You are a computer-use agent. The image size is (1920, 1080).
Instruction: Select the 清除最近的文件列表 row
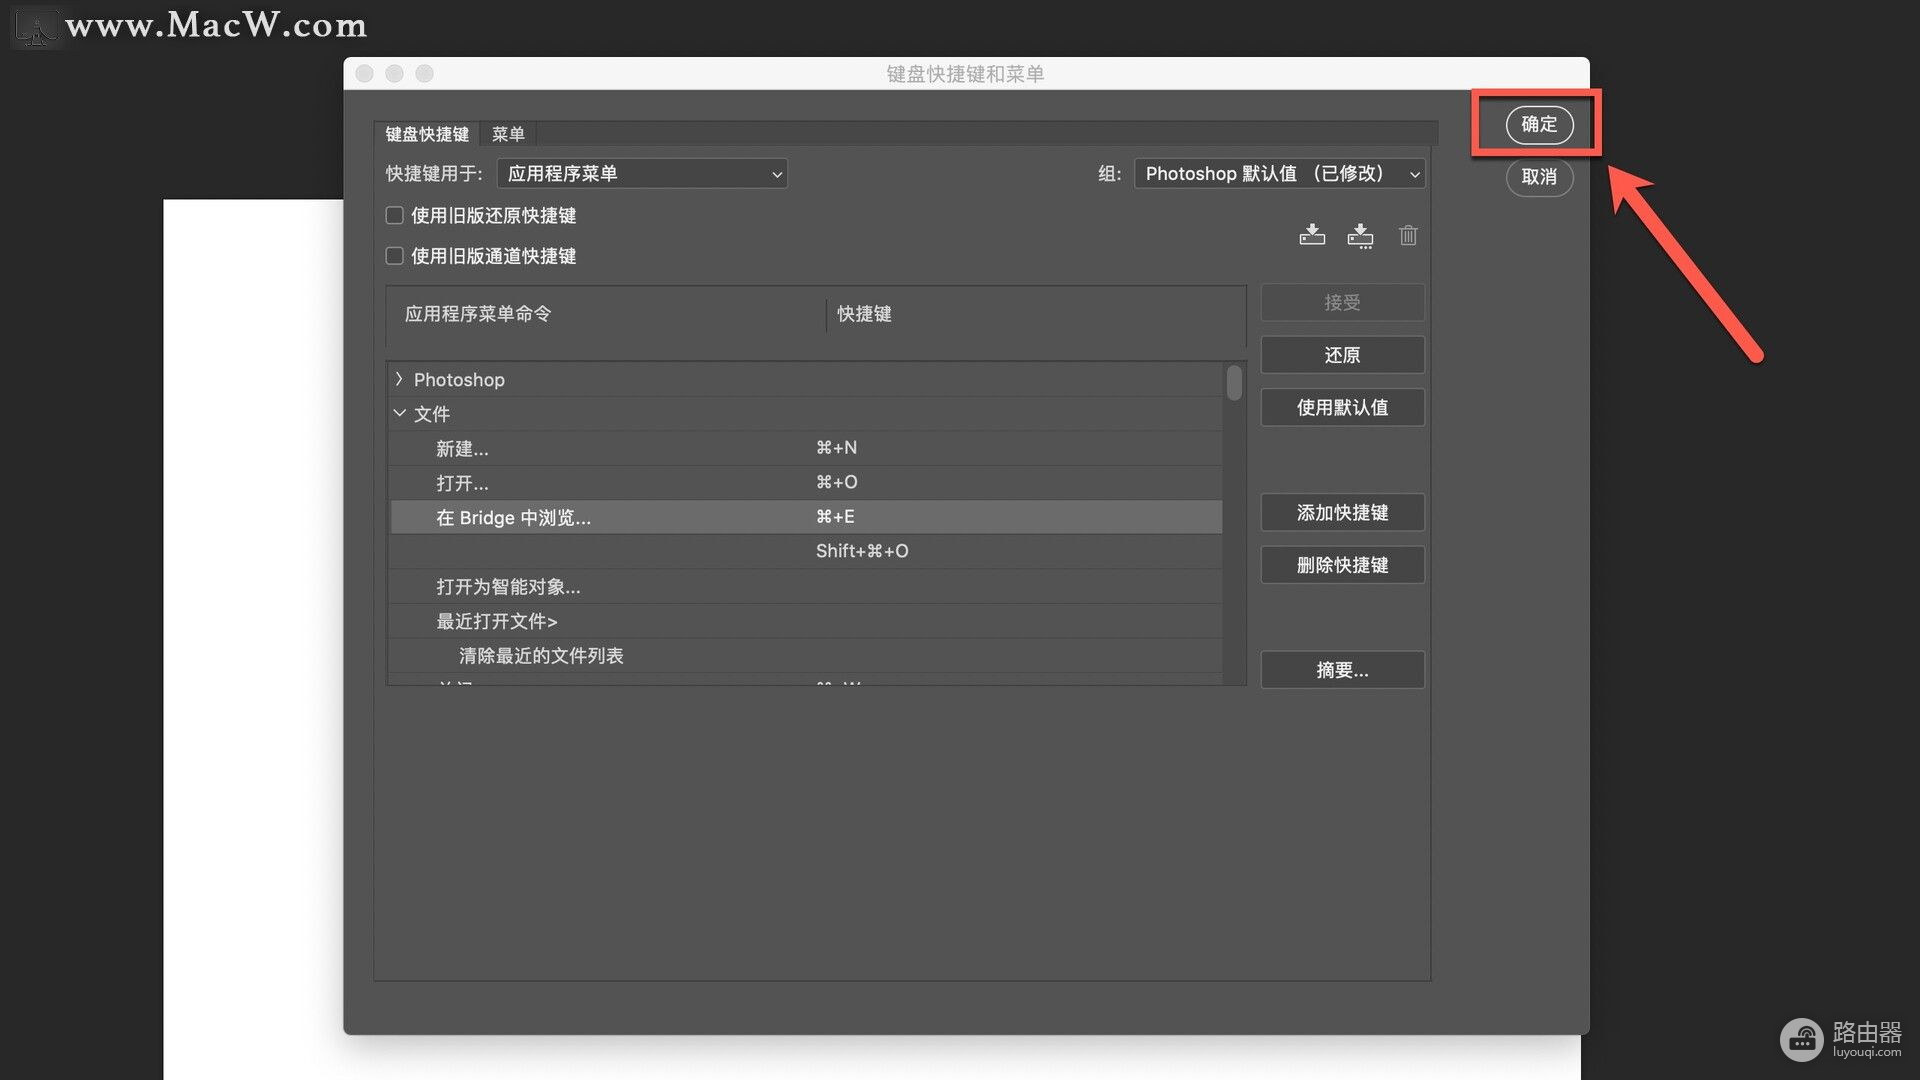[805, 656]
